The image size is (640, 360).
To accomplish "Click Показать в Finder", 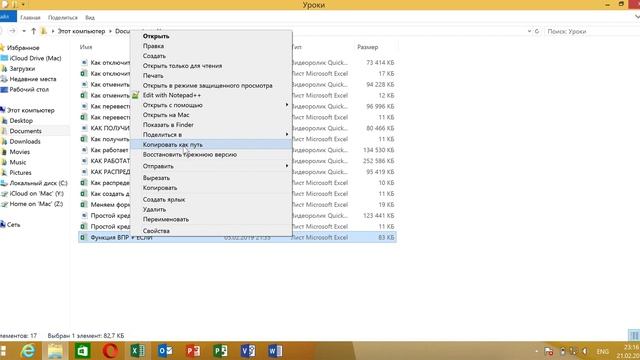I will (168, 125).
